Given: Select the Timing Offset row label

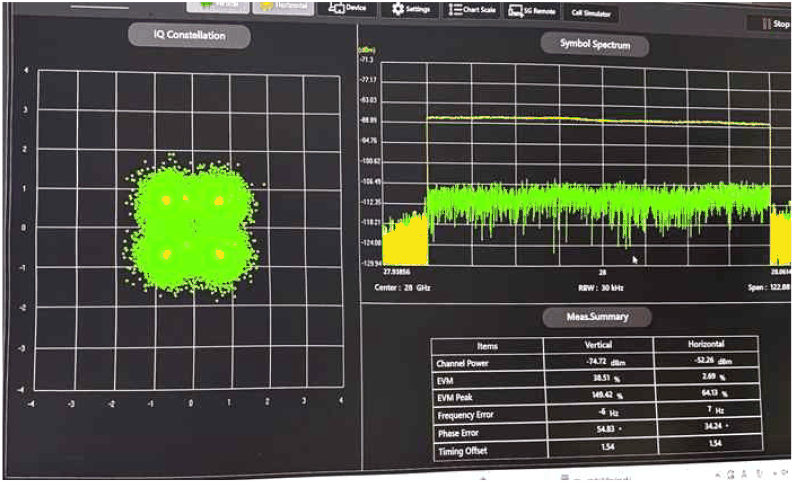Looking at the screenshot, I should [462, 451].
